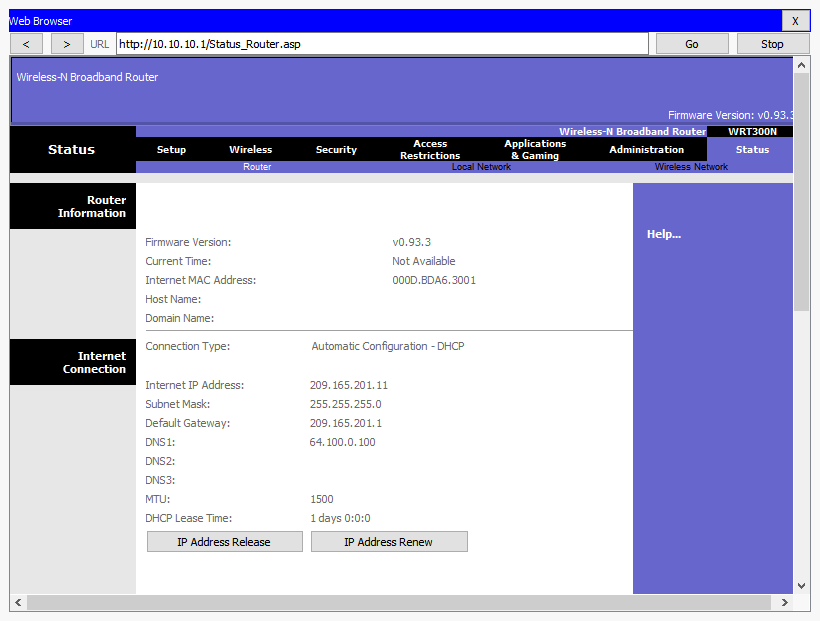Focus the URL address input field
The height and width of the screenshot is (621, 820).
point(382,44)
